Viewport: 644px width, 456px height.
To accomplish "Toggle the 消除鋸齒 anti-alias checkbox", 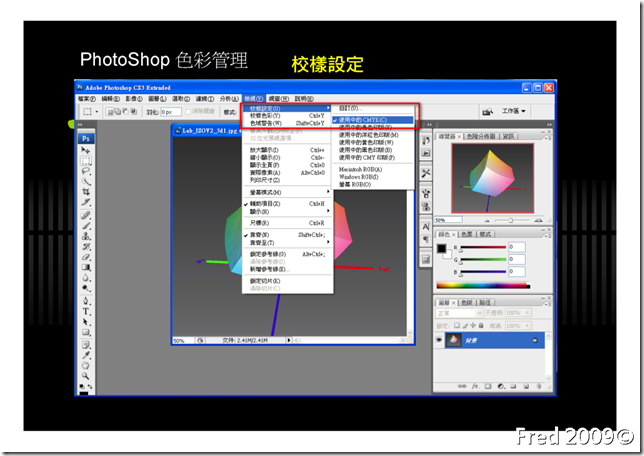I will [x=188, y=111].
